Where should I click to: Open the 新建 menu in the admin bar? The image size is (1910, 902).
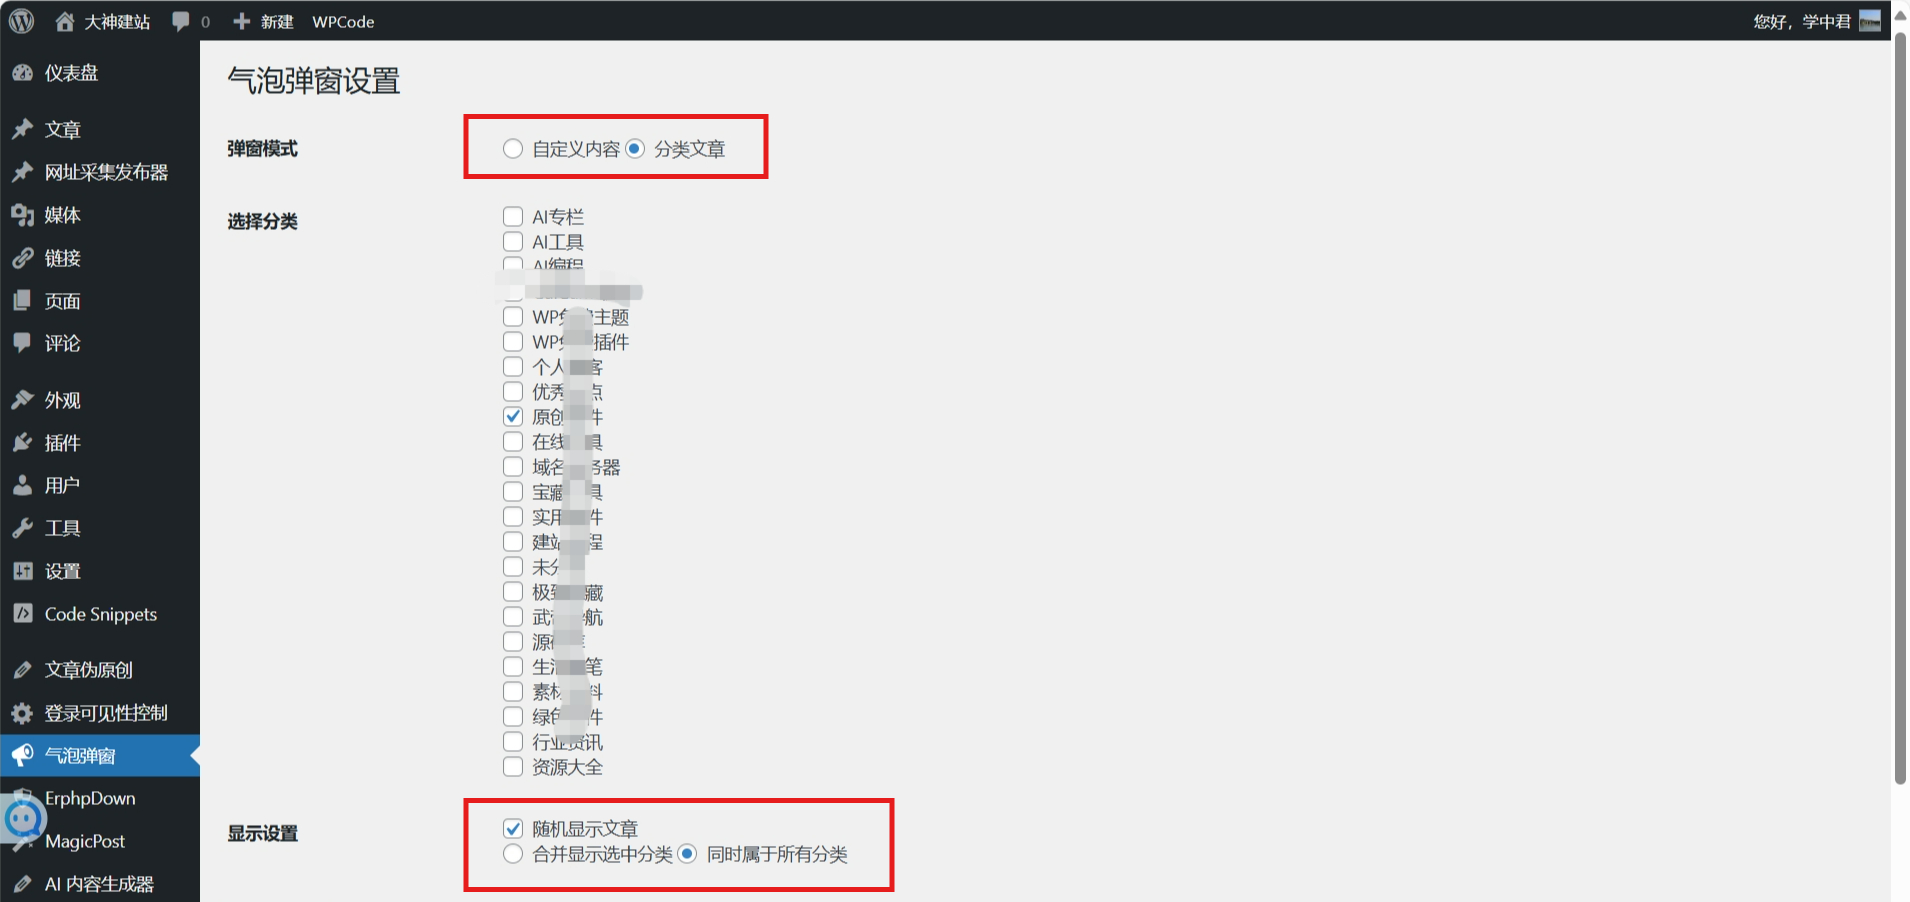coord(262,21)
